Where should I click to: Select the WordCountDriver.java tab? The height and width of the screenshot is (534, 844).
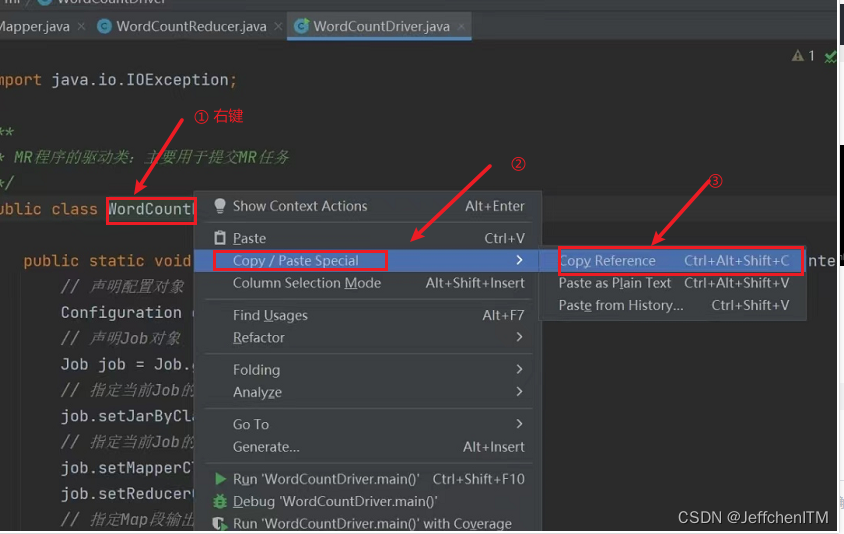click(379, 26)
